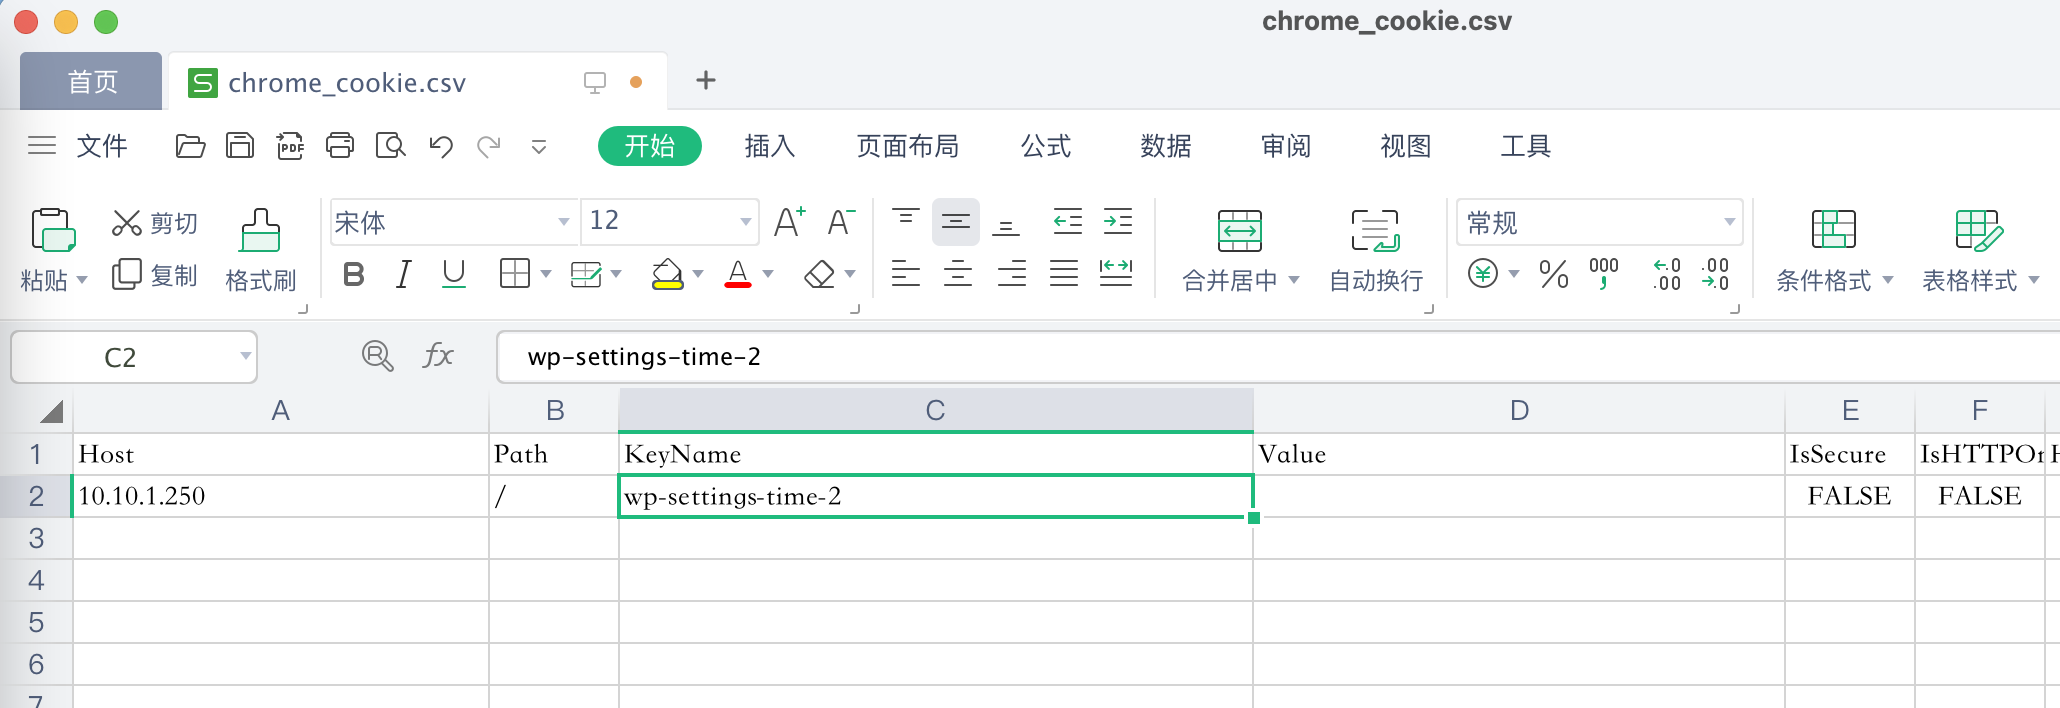Center text horizontally
Image resolution: width=2060 pixels, height=708 pixels.
click(x=958, y=273)
